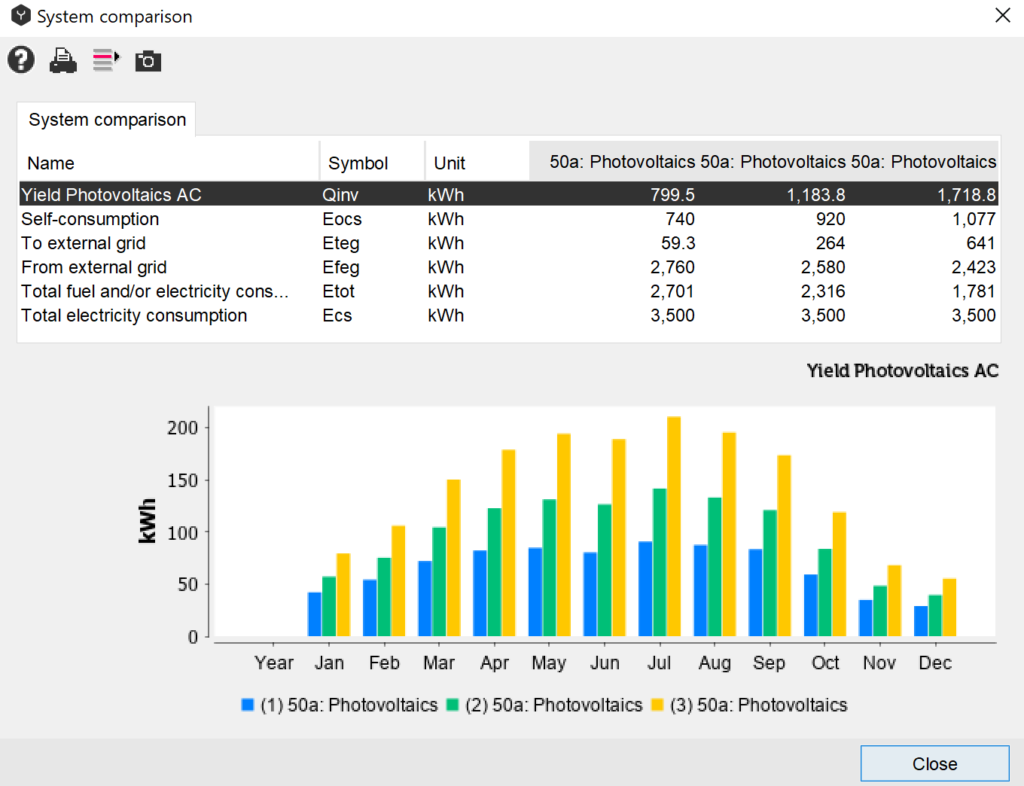The height and width of the screenshot is (786, 1024).
Task: Click the Symbol column header
Action: tap(358, 163)
